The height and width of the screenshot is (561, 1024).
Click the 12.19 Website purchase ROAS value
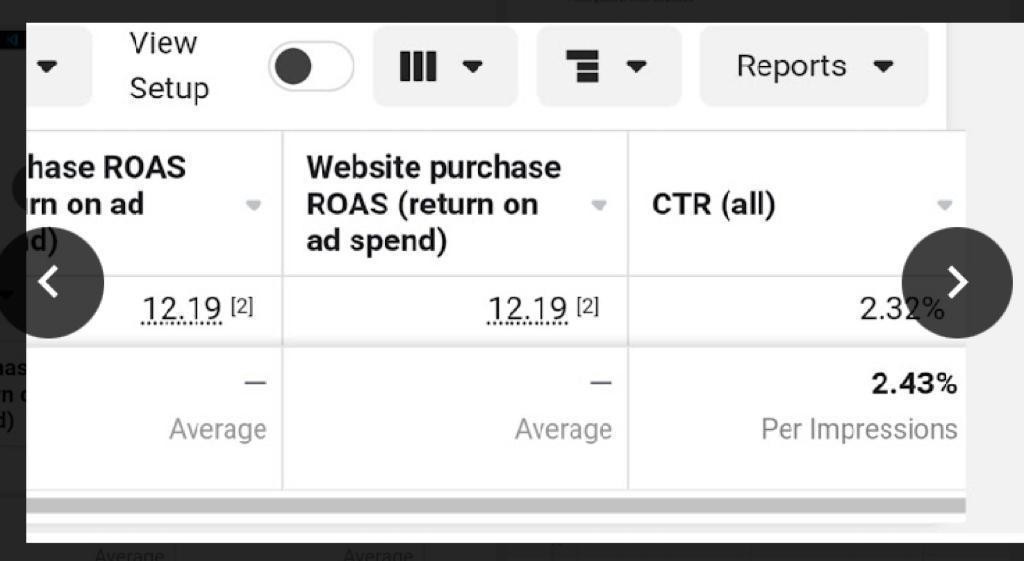pos(528,308)
